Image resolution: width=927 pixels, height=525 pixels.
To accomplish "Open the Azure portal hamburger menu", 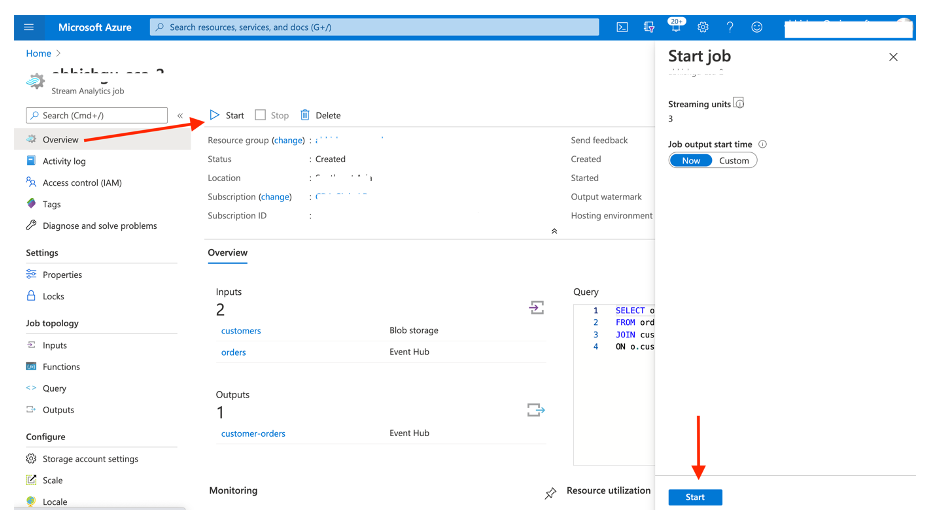I will pos(28,27).
